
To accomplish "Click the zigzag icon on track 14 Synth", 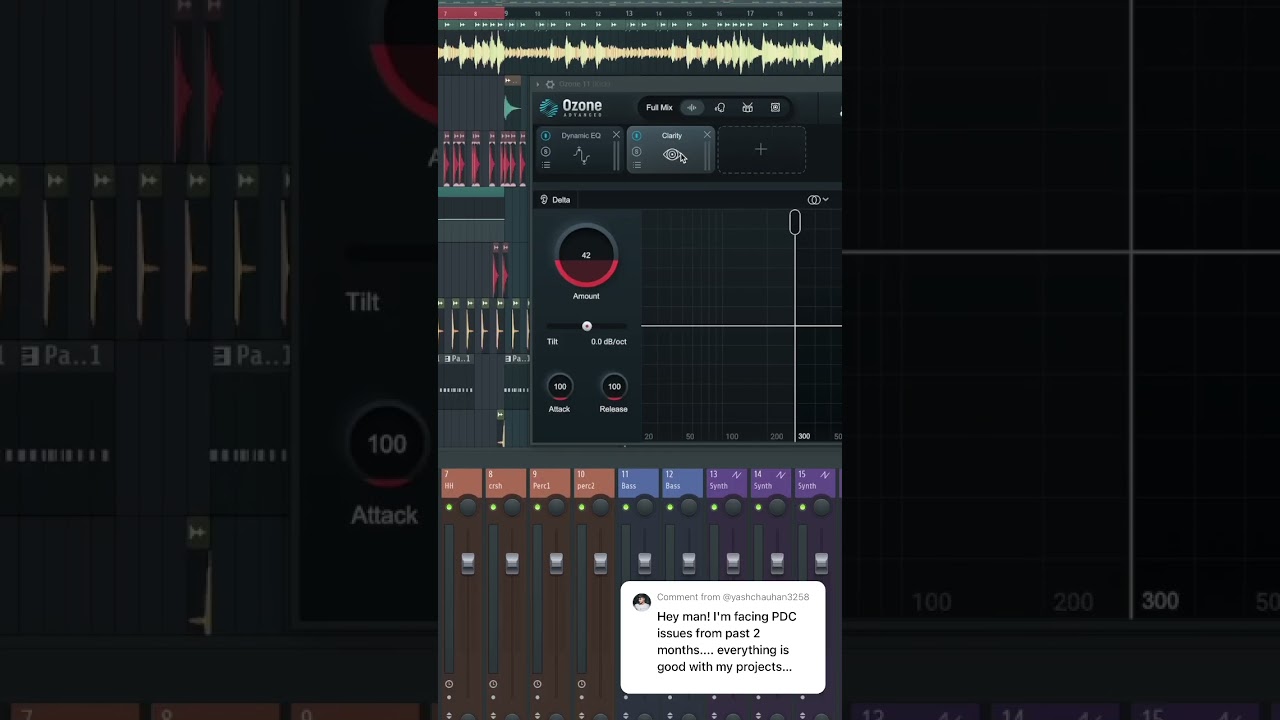I will [782, 474].
